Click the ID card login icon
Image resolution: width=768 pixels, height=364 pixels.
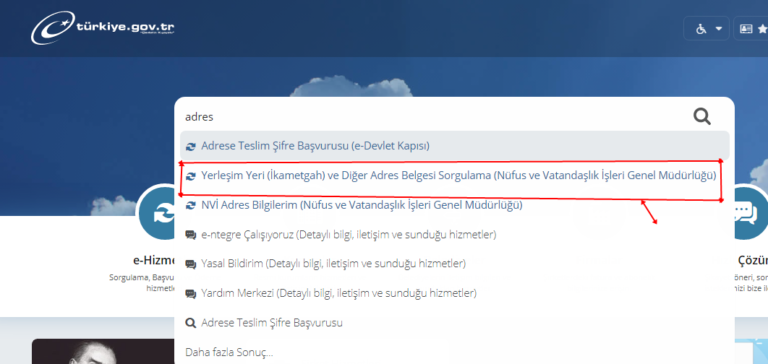click(746, 29)
